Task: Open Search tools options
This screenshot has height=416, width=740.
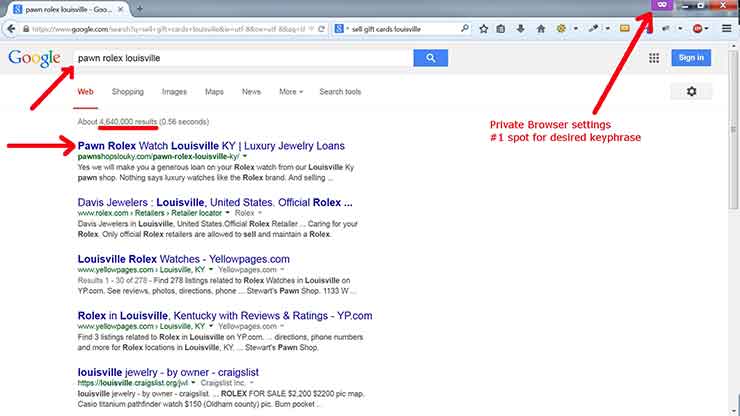Action: 340,92
